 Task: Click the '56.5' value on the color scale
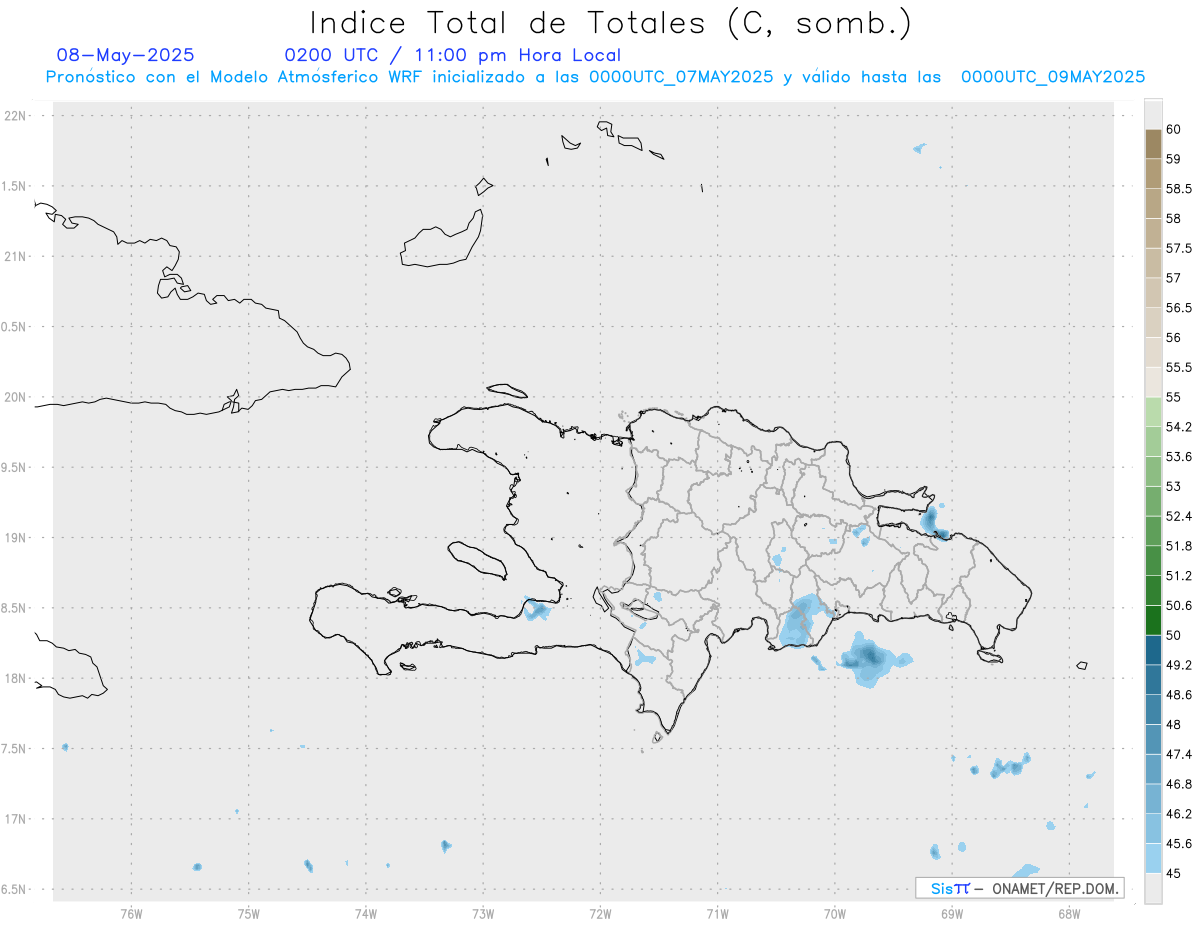[x=1179, y=308]
